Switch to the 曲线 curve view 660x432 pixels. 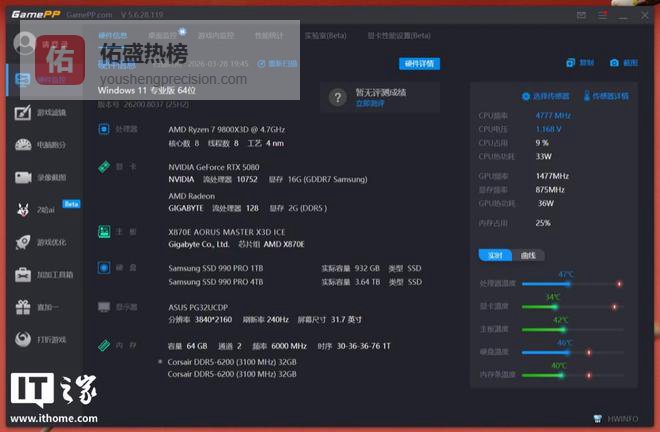pyautogui.click(x=527, y=255)
